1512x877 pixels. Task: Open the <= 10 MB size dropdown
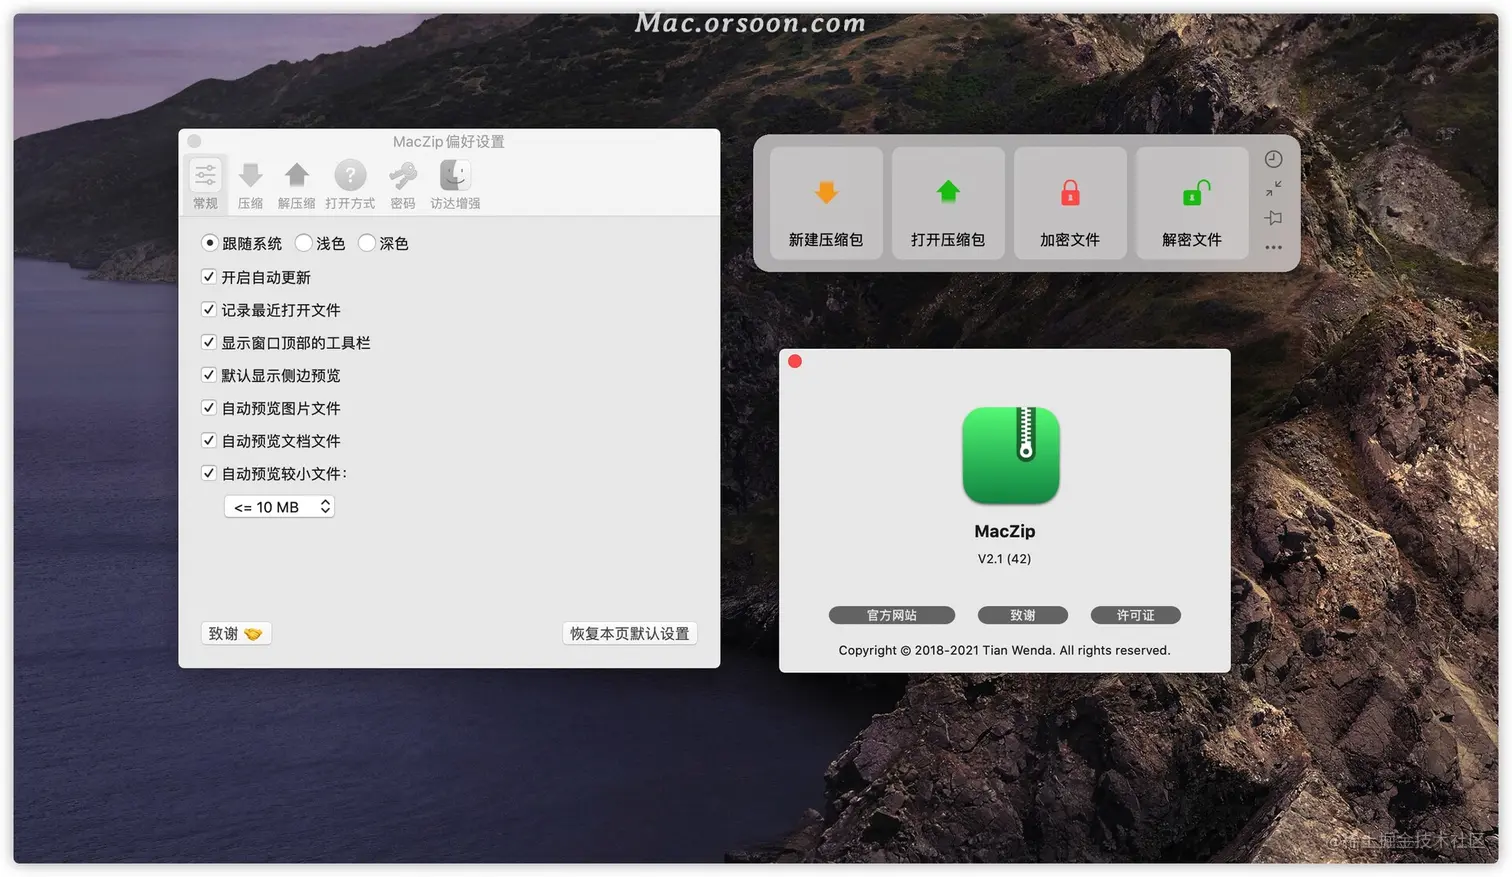279,507
